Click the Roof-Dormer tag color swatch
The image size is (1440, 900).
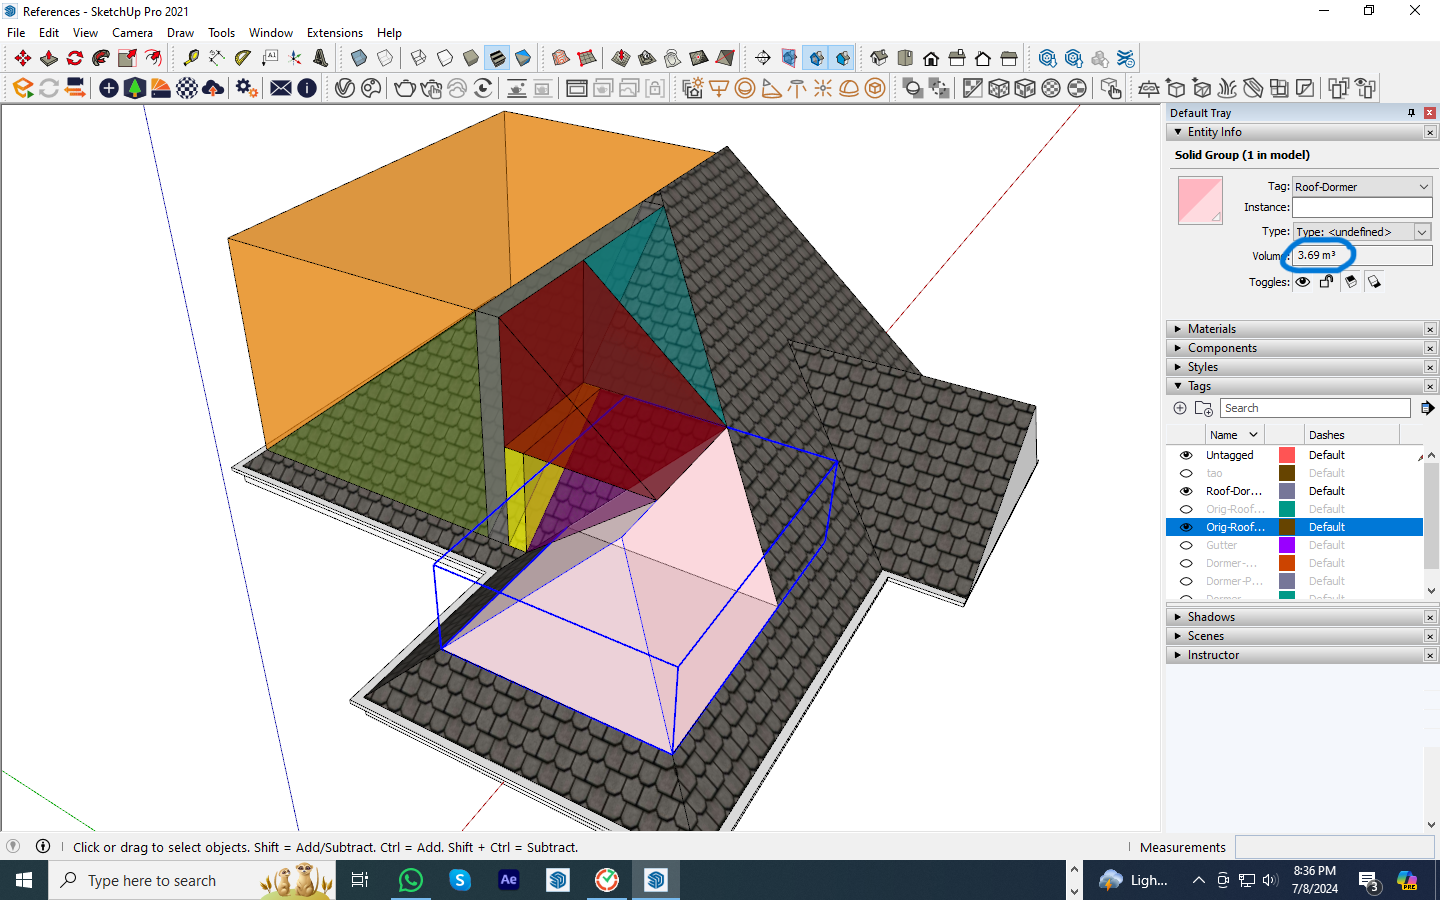coord(1287,491)
